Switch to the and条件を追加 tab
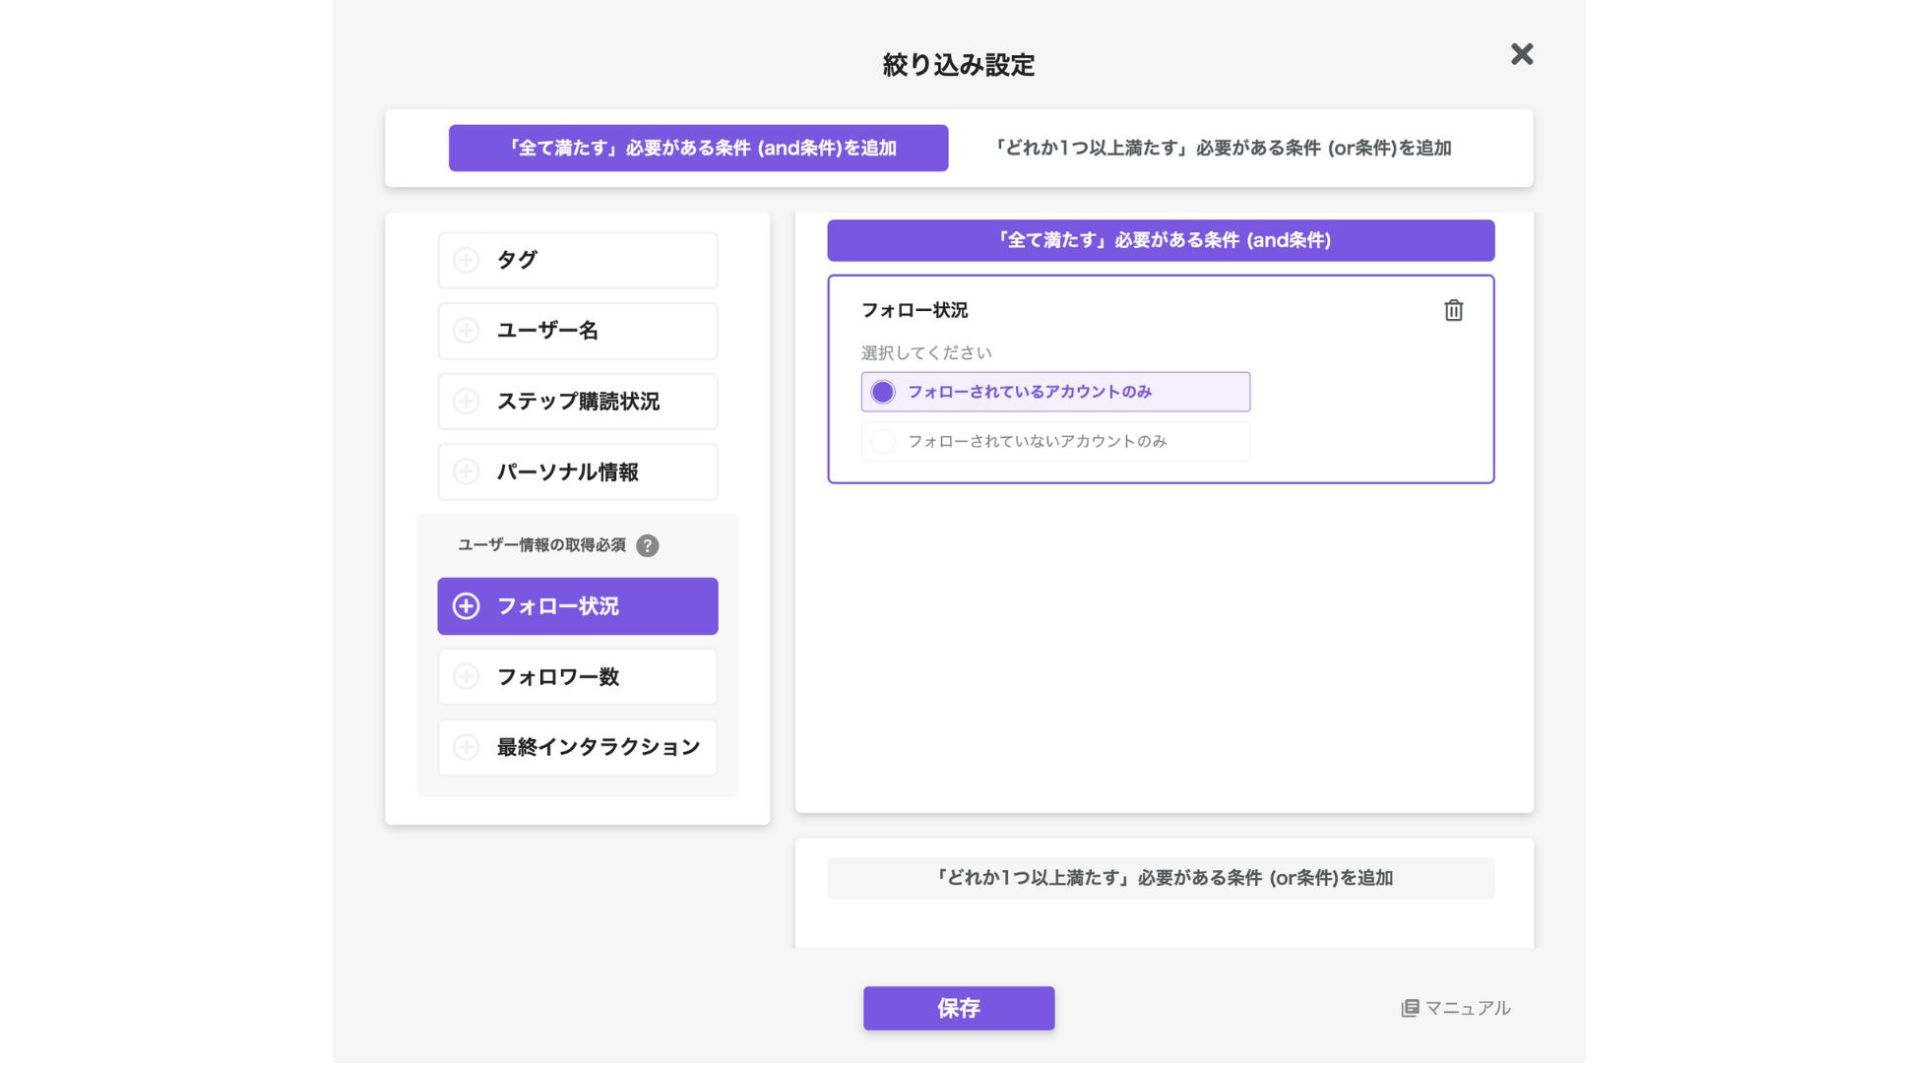Screen dimensions: 1920x1080 (698, 148)
